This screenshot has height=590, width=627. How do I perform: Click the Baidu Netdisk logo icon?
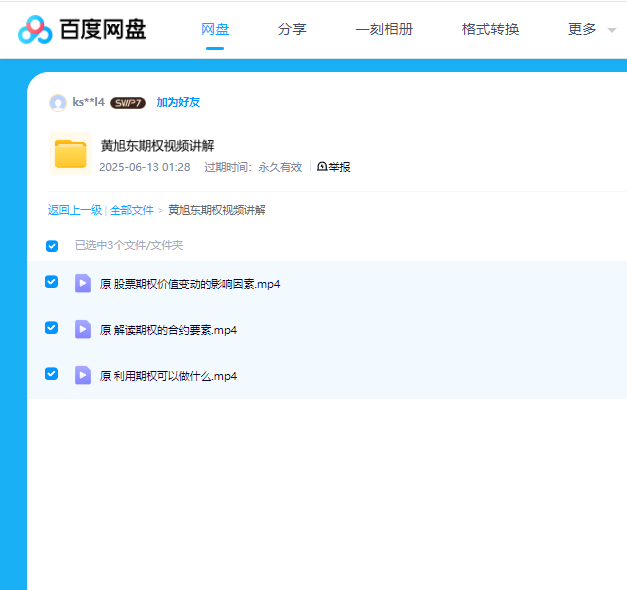point(35,30)
